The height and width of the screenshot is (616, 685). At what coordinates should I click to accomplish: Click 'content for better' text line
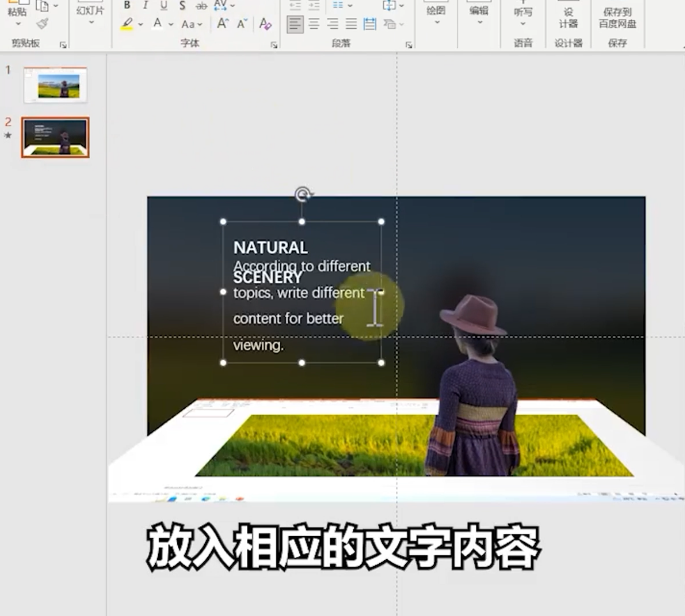pos(288,319)
